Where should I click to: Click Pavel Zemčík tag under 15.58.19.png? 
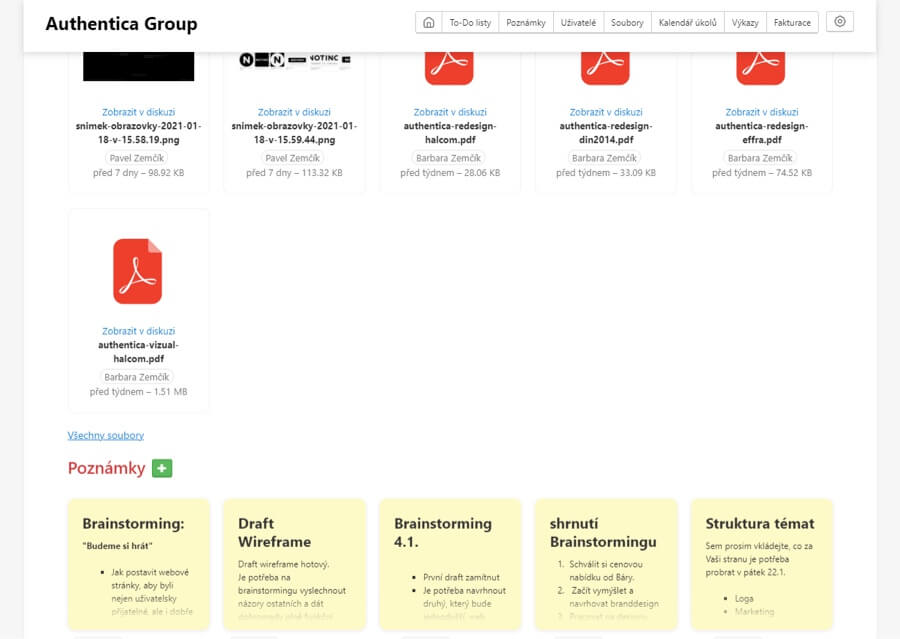point(137,158)
